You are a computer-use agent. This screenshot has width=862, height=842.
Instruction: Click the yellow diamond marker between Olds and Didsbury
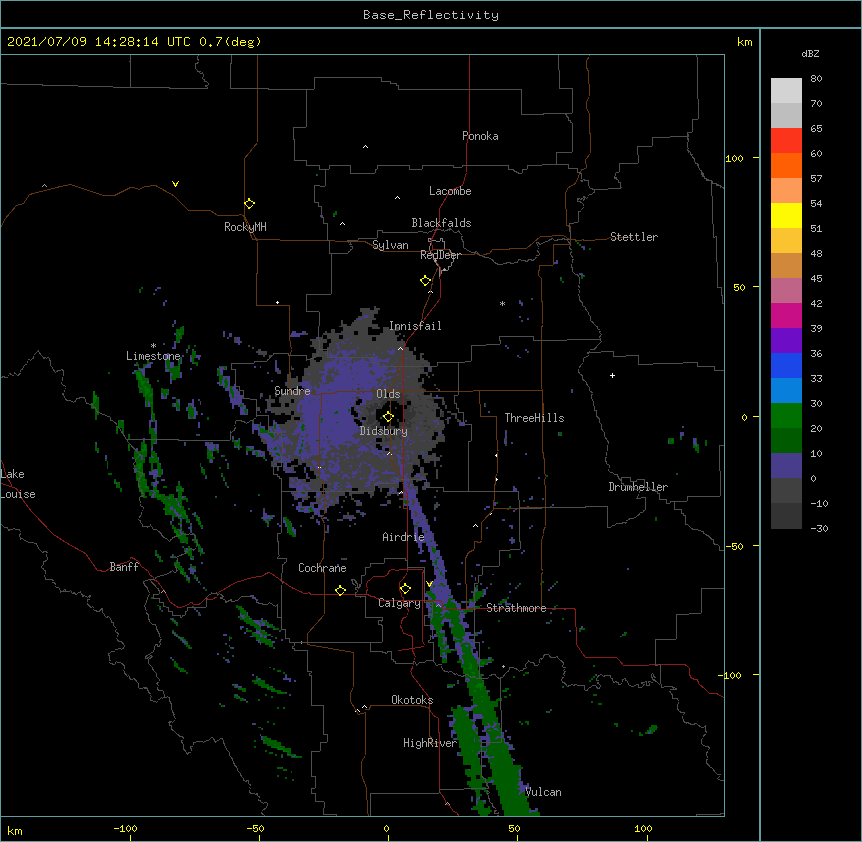point(388,416)
